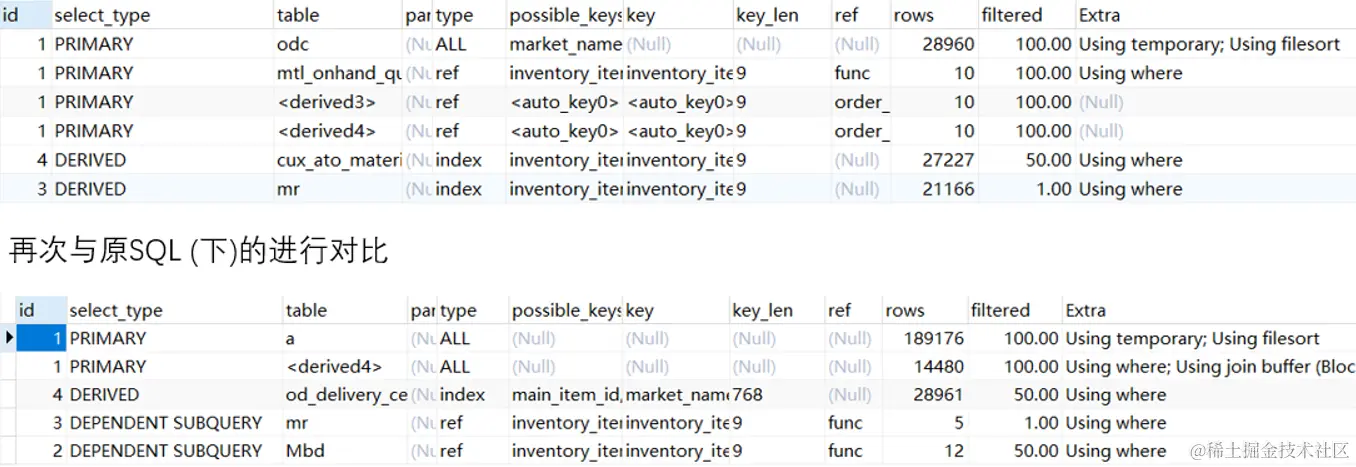The image size is (1356, 467).
Task: Select the cux_ato_materi table cell
Action: point(338,160)
